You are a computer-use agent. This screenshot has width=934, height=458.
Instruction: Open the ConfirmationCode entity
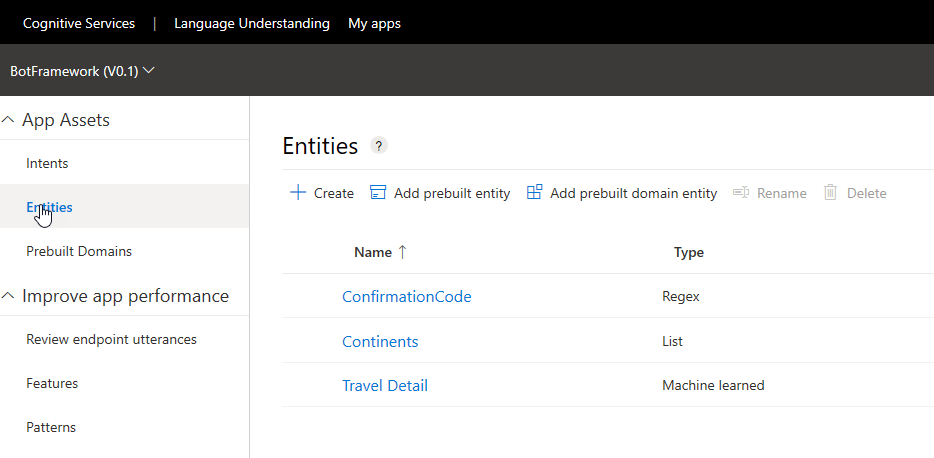[x=406, y=297]
